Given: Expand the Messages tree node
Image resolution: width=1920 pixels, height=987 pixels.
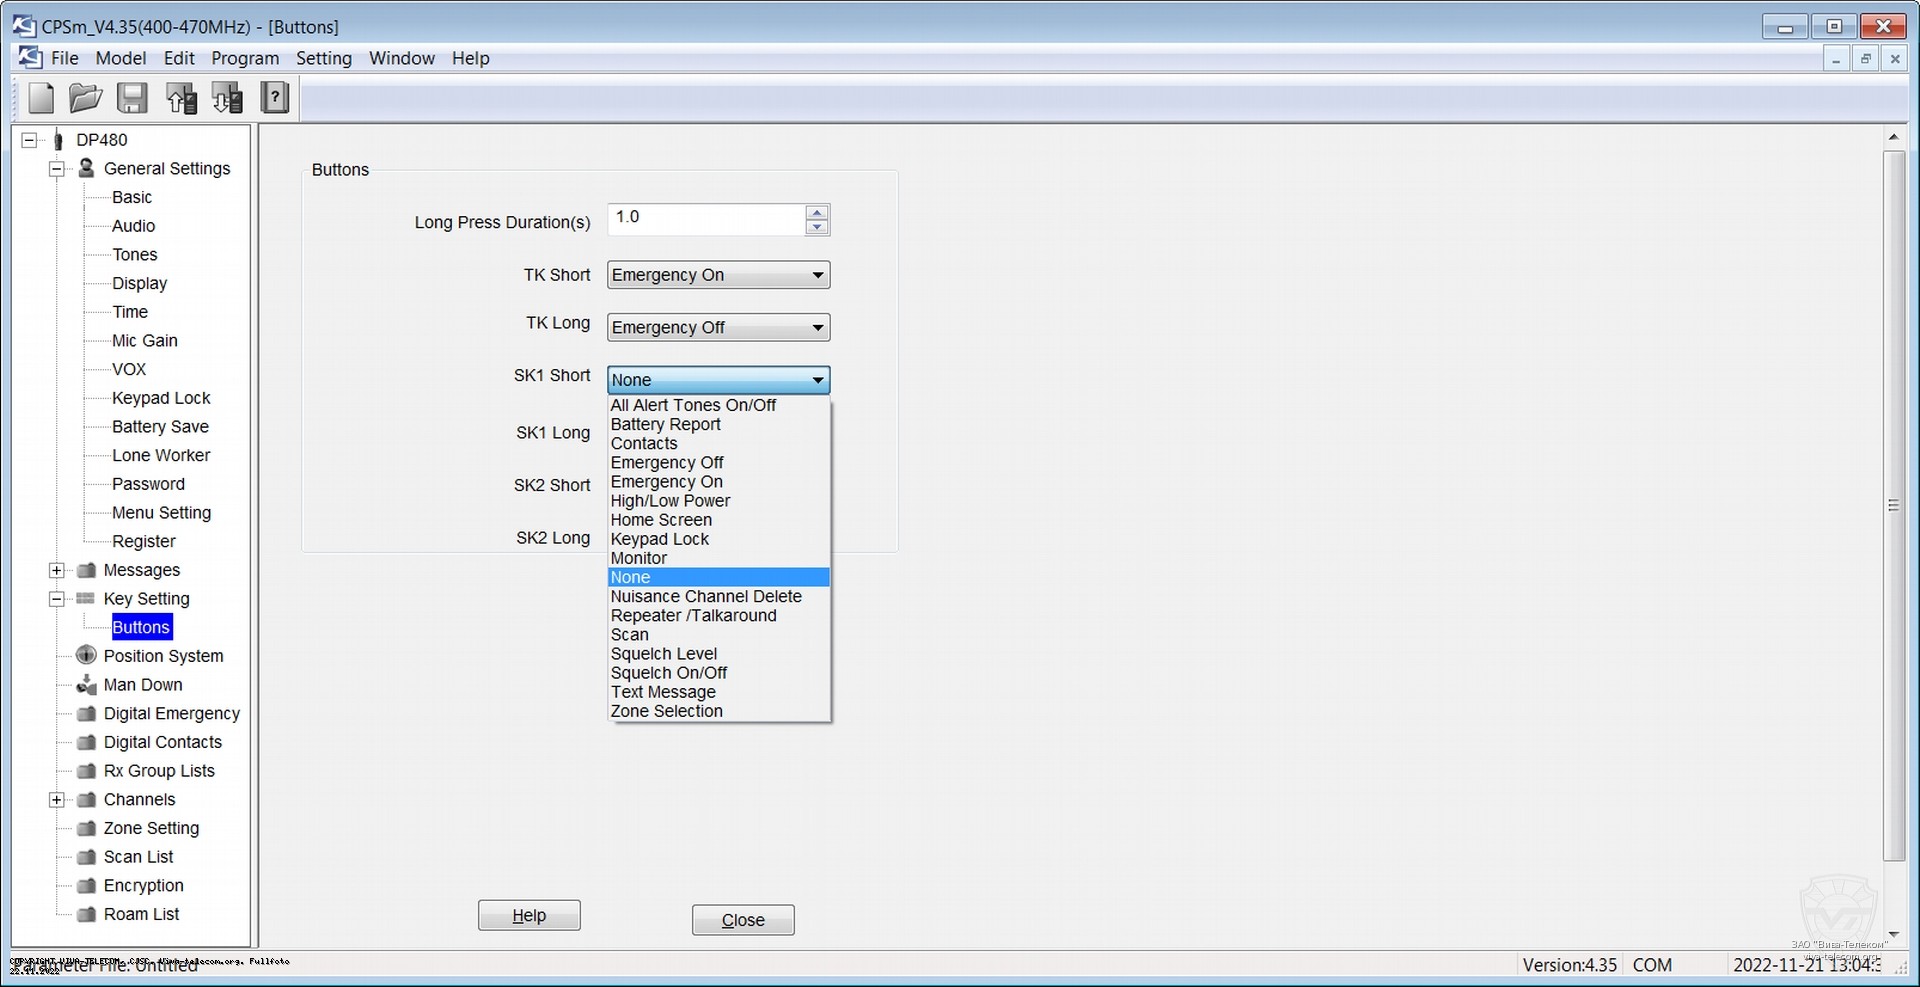Looking at the screenshot, I should 57,570.
